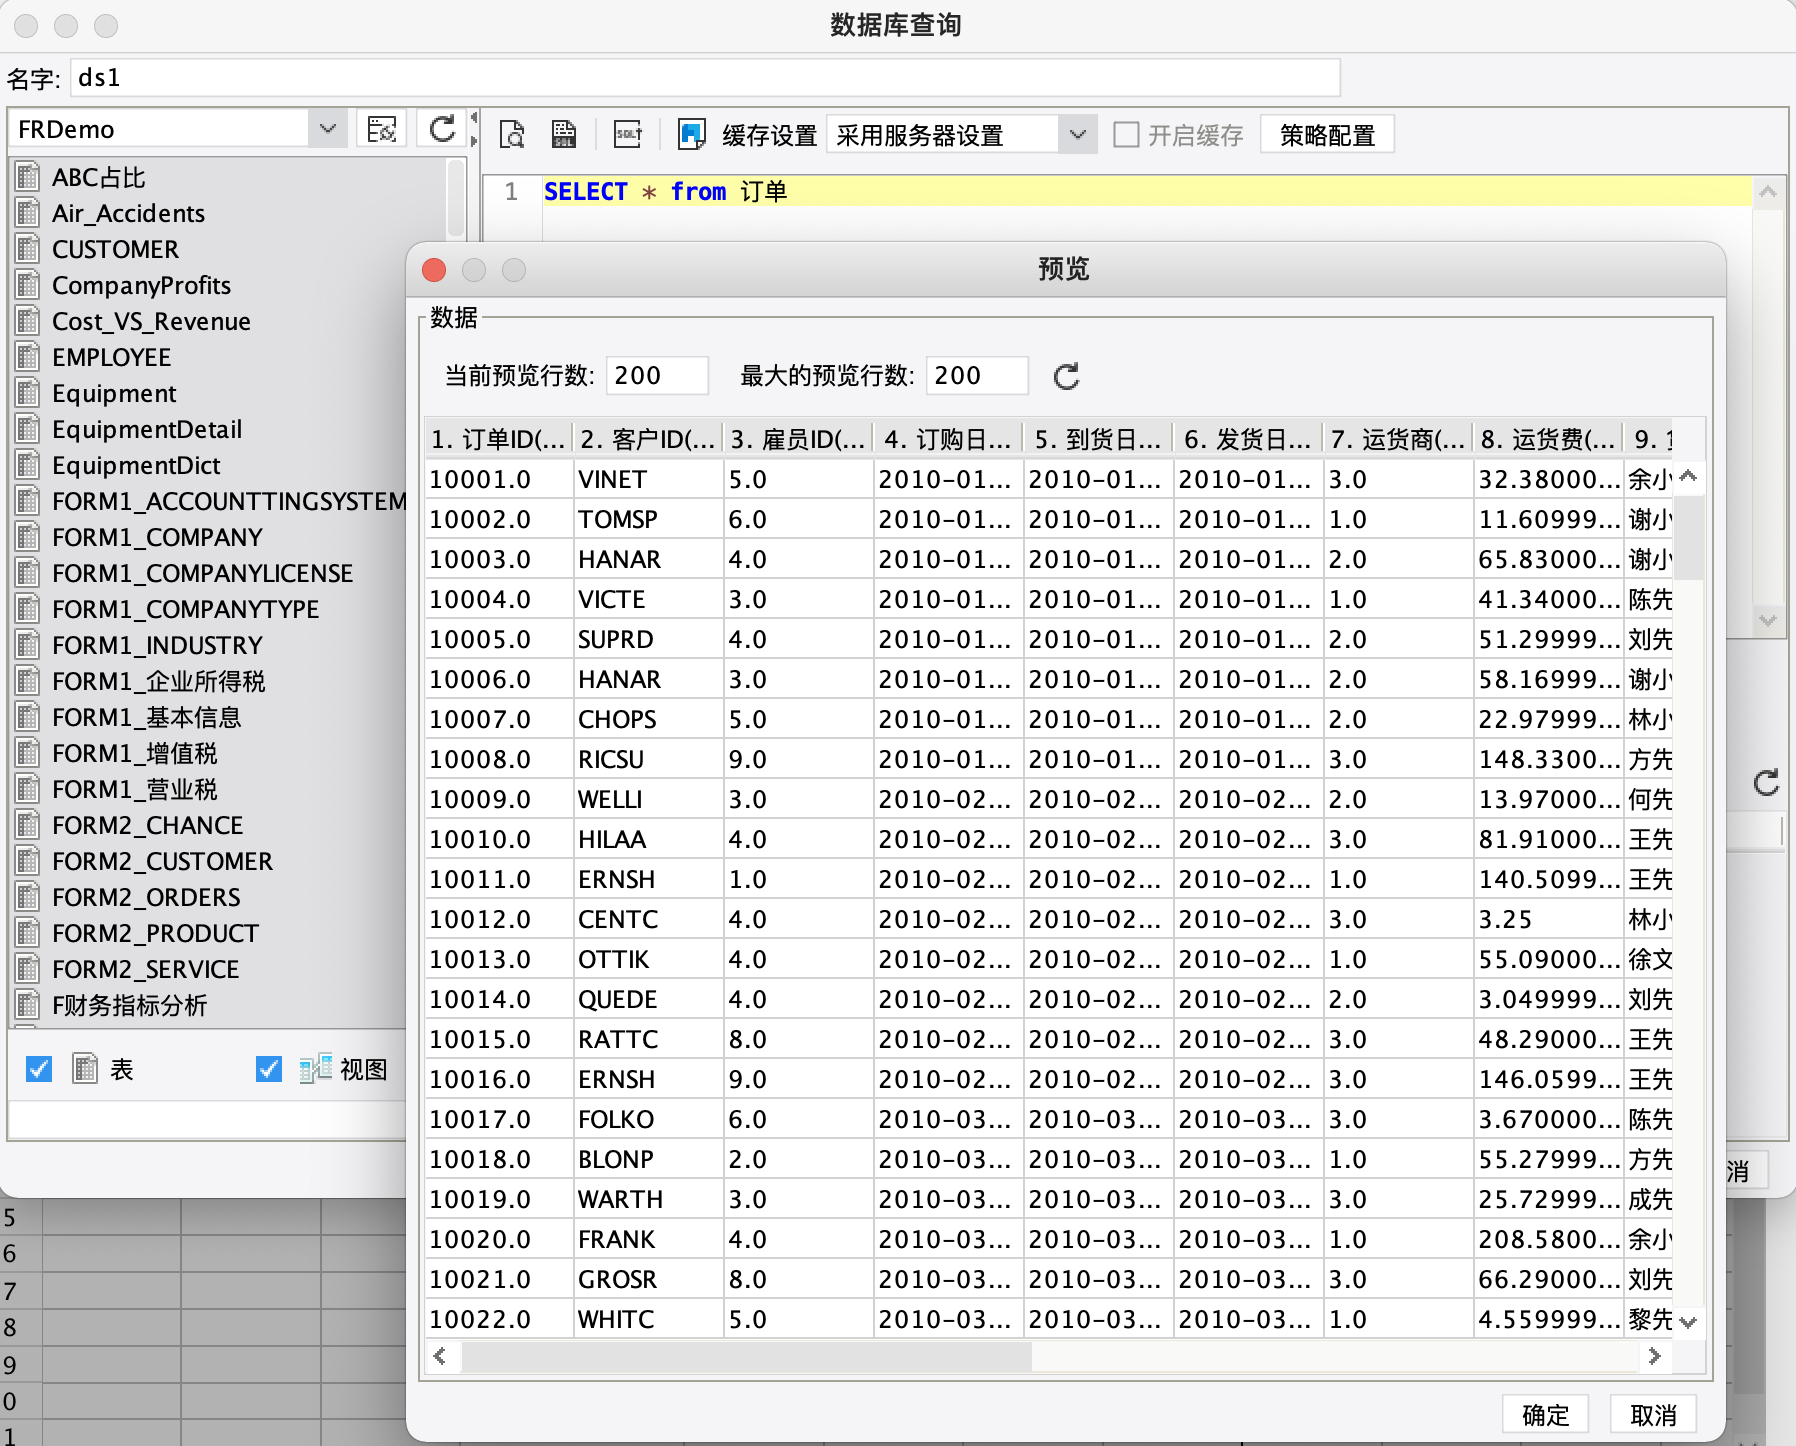Select the F财务指标分析 table
The width and height of the screenshot is (1796, 1446).
129,1005
